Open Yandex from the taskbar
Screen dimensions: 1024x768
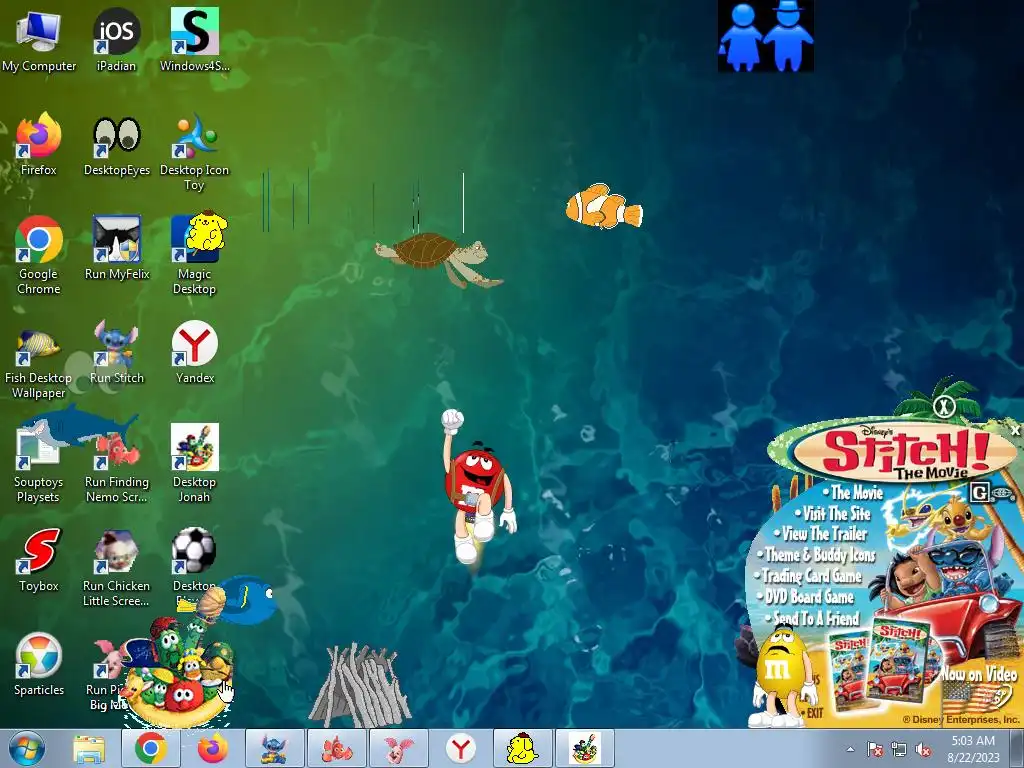pyautogui.click(x=460, y=748)
